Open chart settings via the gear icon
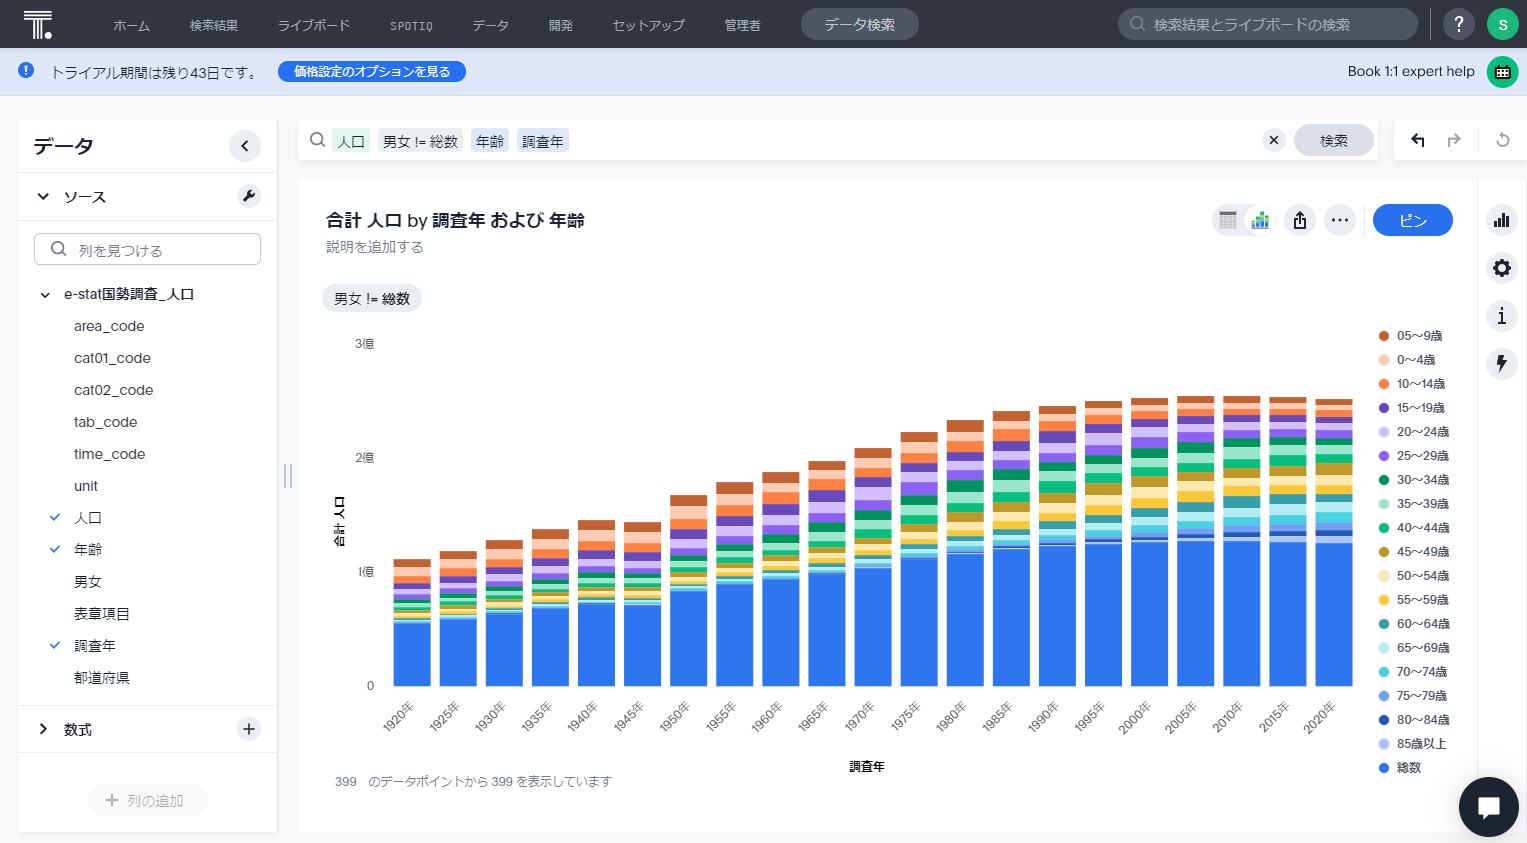This screenshot has width=1527, height=843. [1501, 268]
